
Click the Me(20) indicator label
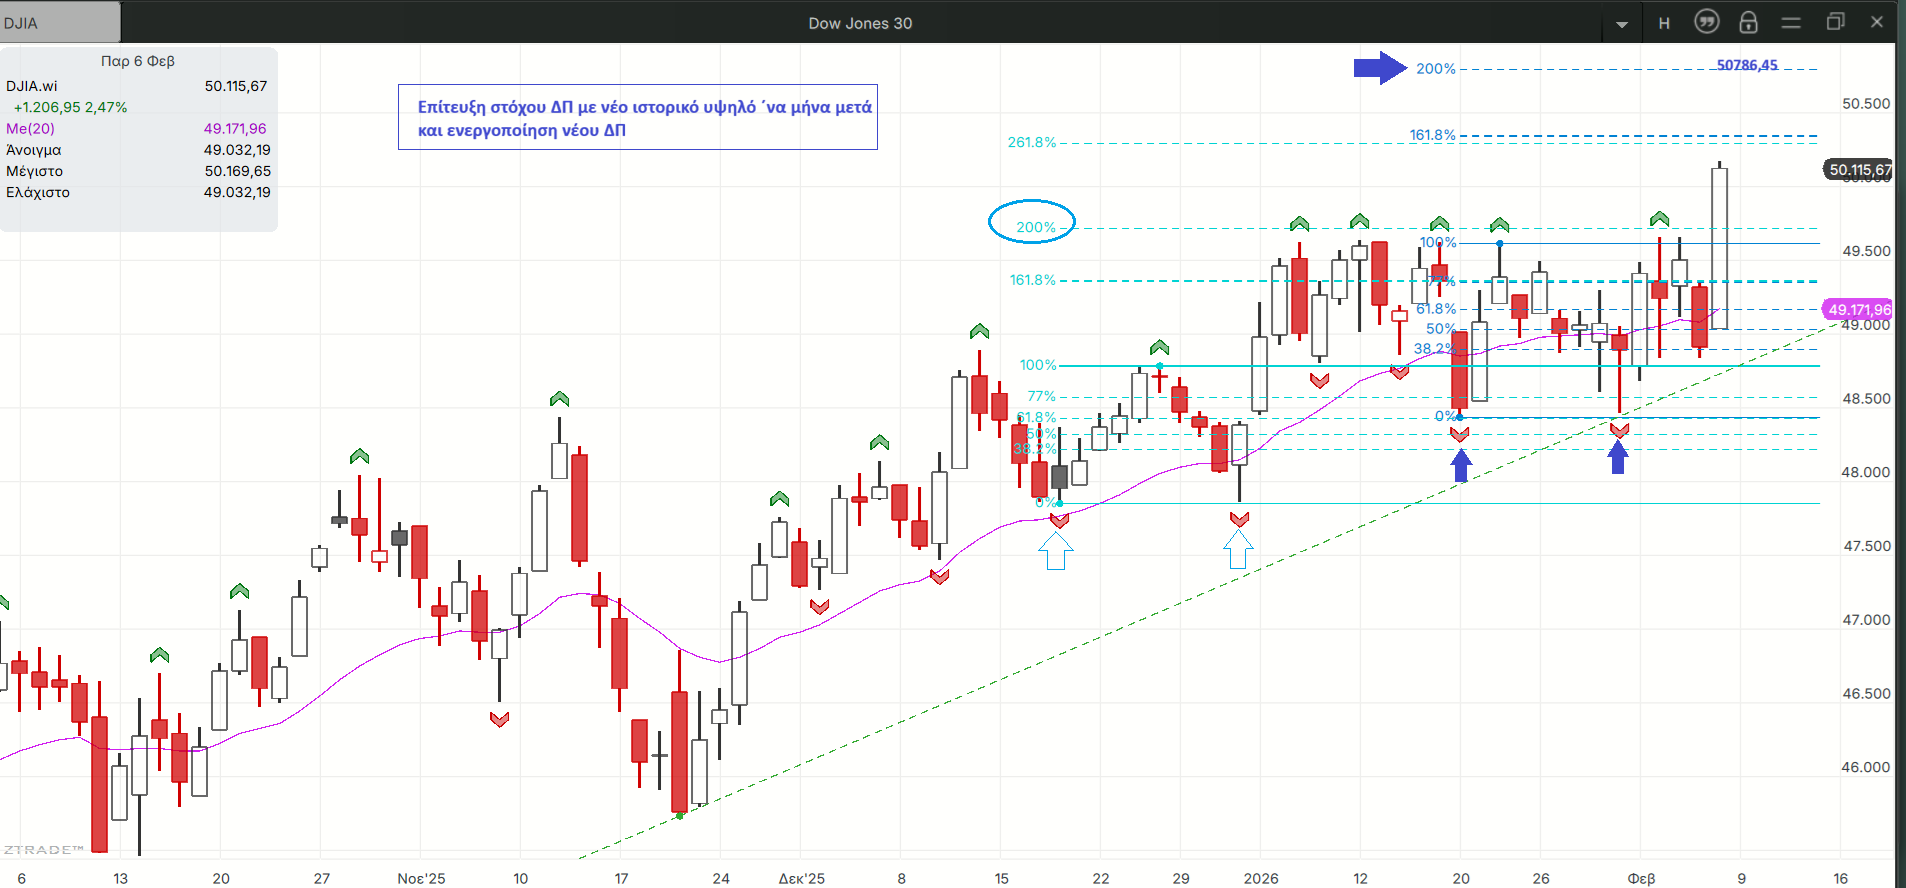click(x=31, y=129)
